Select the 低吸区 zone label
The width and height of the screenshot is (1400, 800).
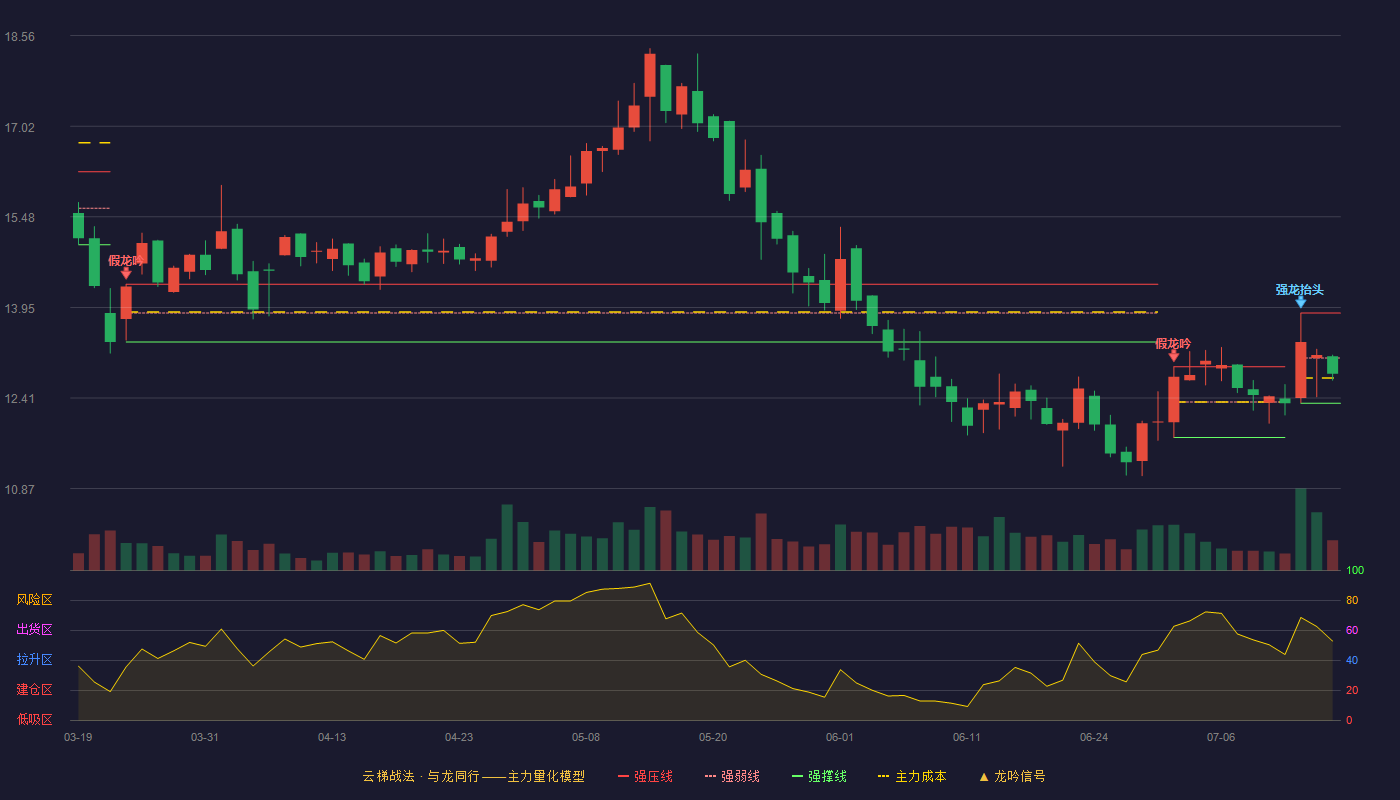coord(34,719)
